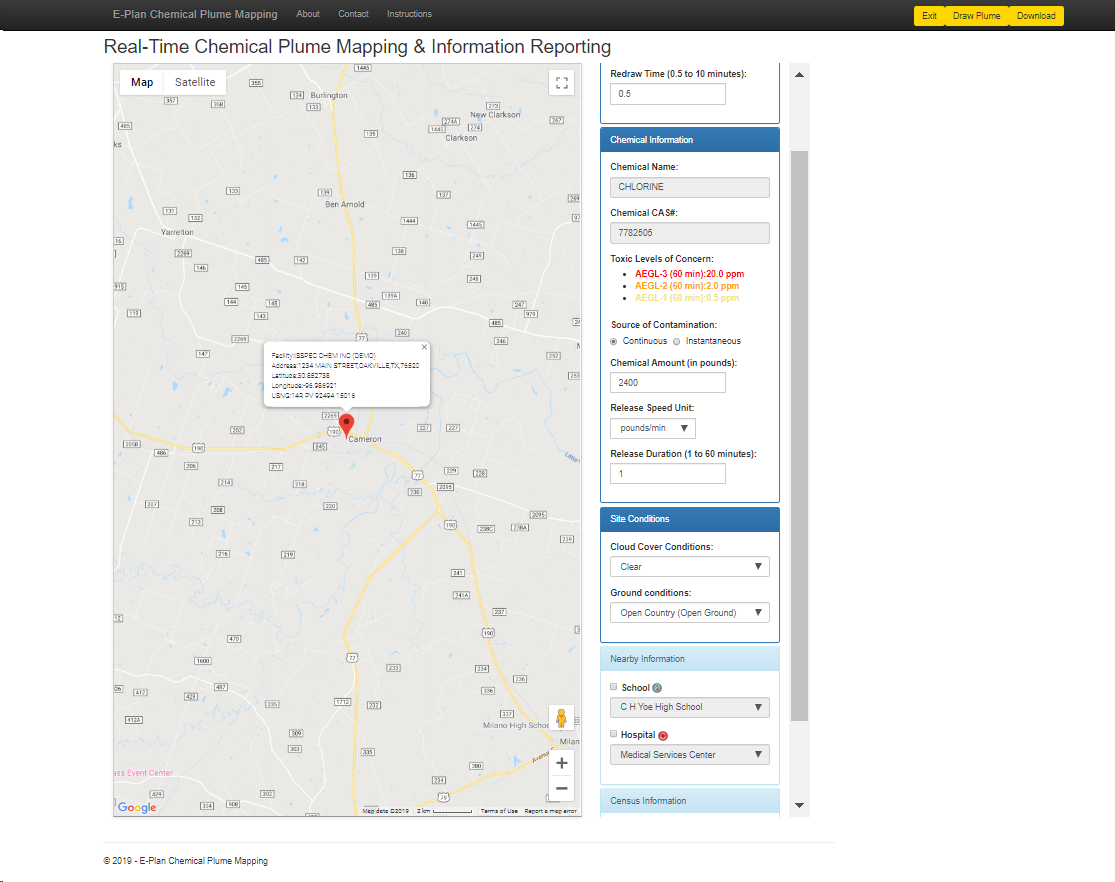
Task: Click the Chemical Amount input field
Action: click(667, 383)
